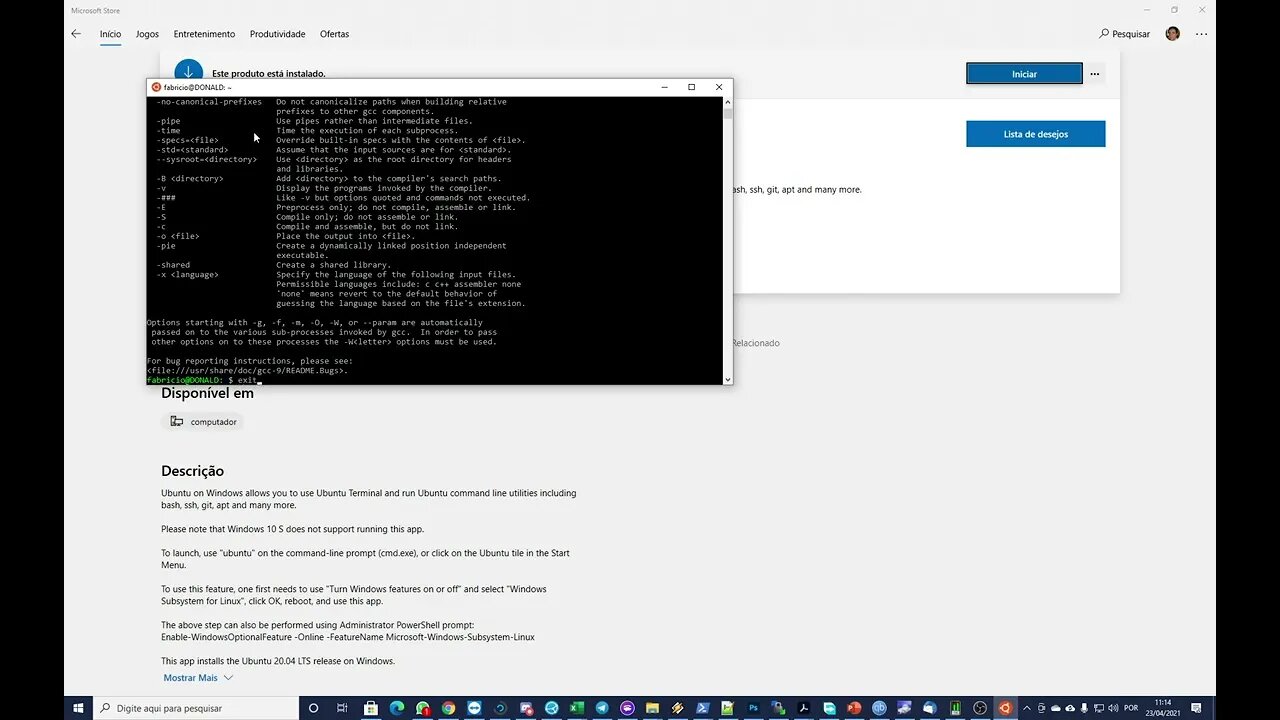Open the Entretenimento tab
The width and height of the screenshot is (1280, 720).
pyautogui.click(x=204, y=34)
